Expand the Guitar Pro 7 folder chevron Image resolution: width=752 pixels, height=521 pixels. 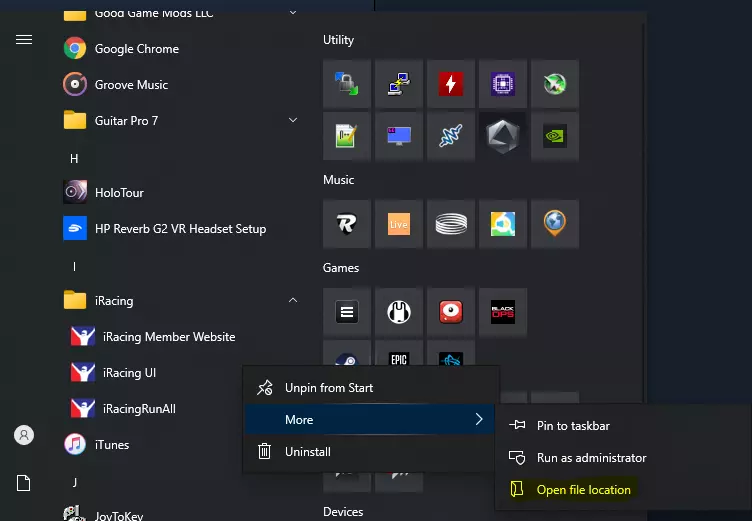(293, 120)
